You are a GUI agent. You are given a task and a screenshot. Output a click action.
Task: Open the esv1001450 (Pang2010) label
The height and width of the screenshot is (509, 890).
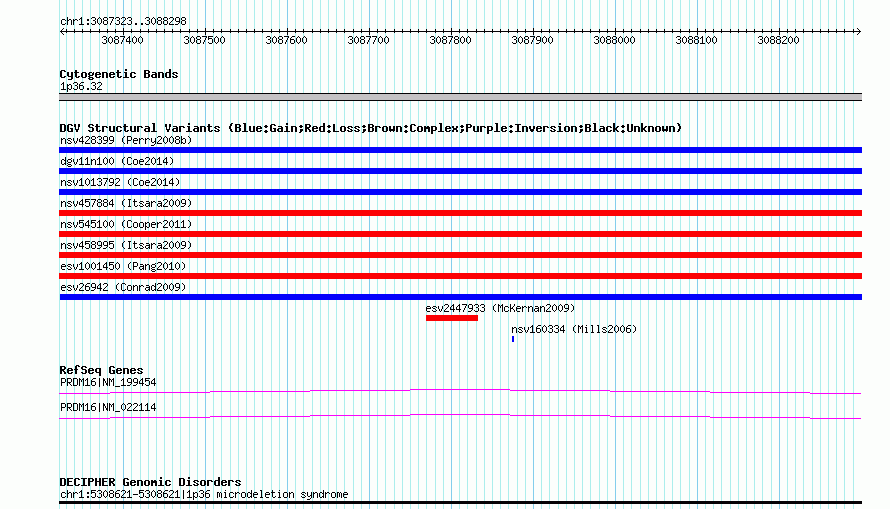[x=123, y=266]
